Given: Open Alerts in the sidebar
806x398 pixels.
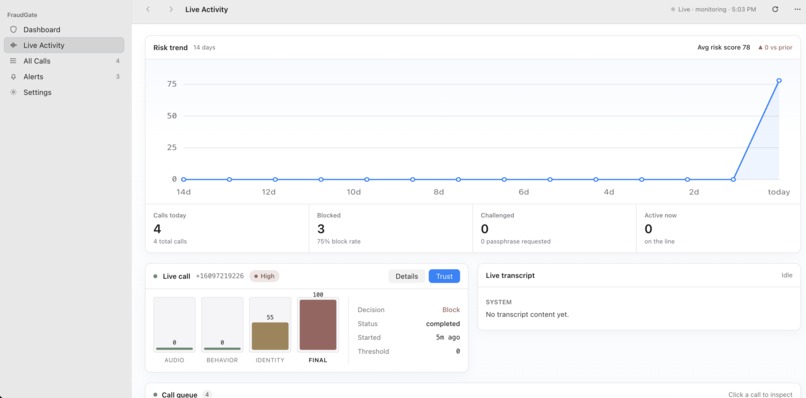Looking at the screenshot, I should pyautogui.click(x=64, y=77).
